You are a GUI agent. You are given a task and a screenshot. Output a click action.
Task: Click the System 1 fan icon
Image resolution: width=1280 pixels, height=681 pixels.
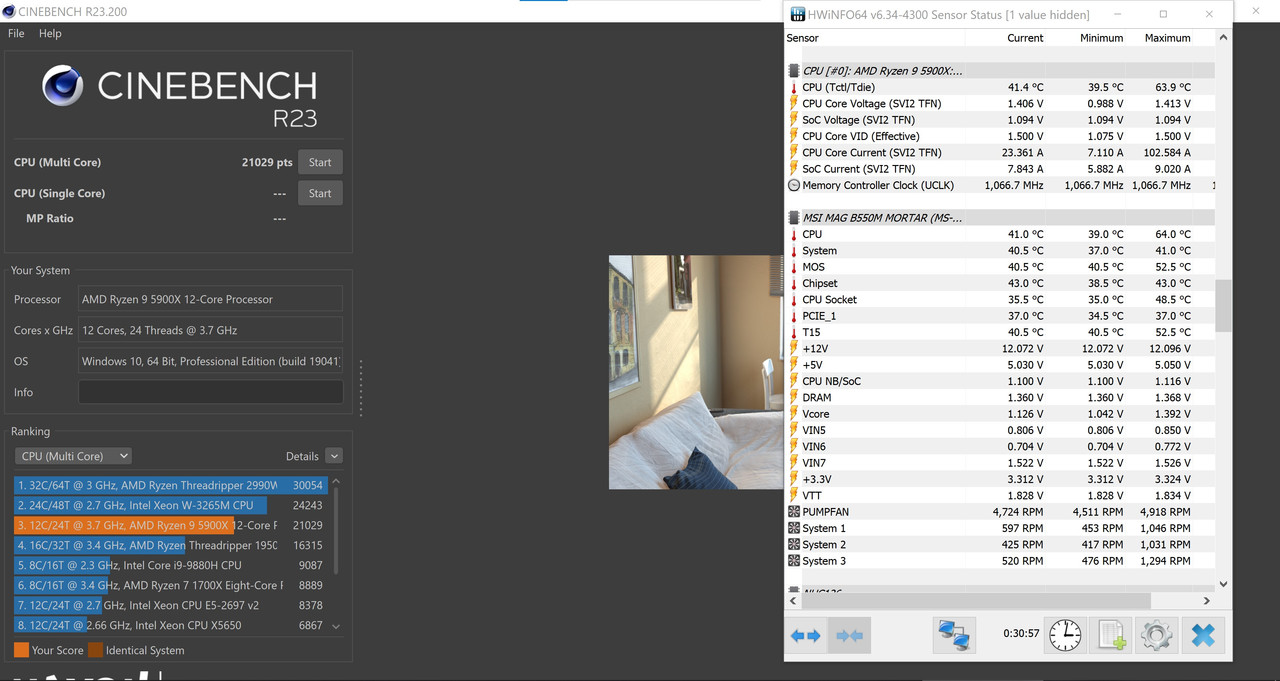(x=794, y=528)
